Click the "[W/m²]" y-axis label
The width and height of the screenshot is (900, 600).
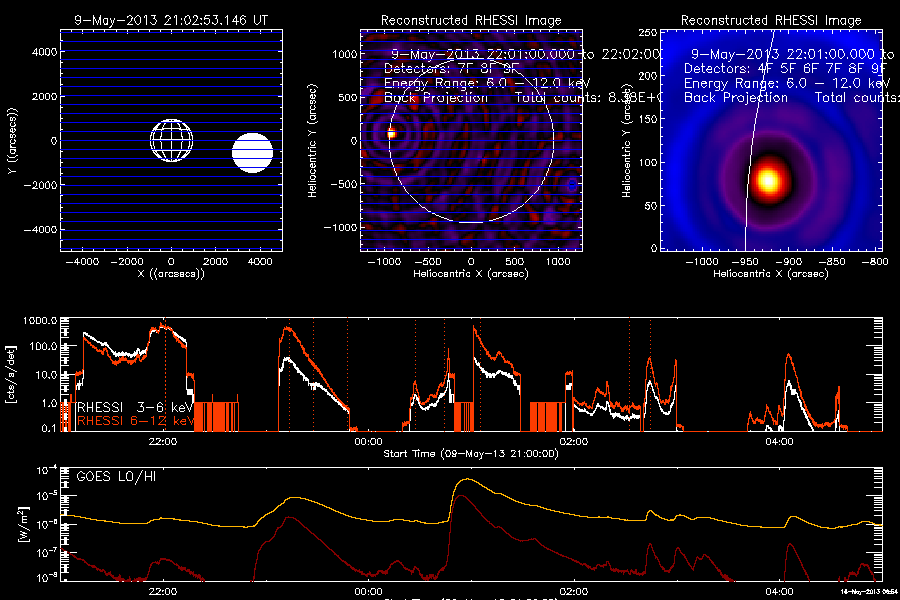pyautogui.click(x=23, y=525)
